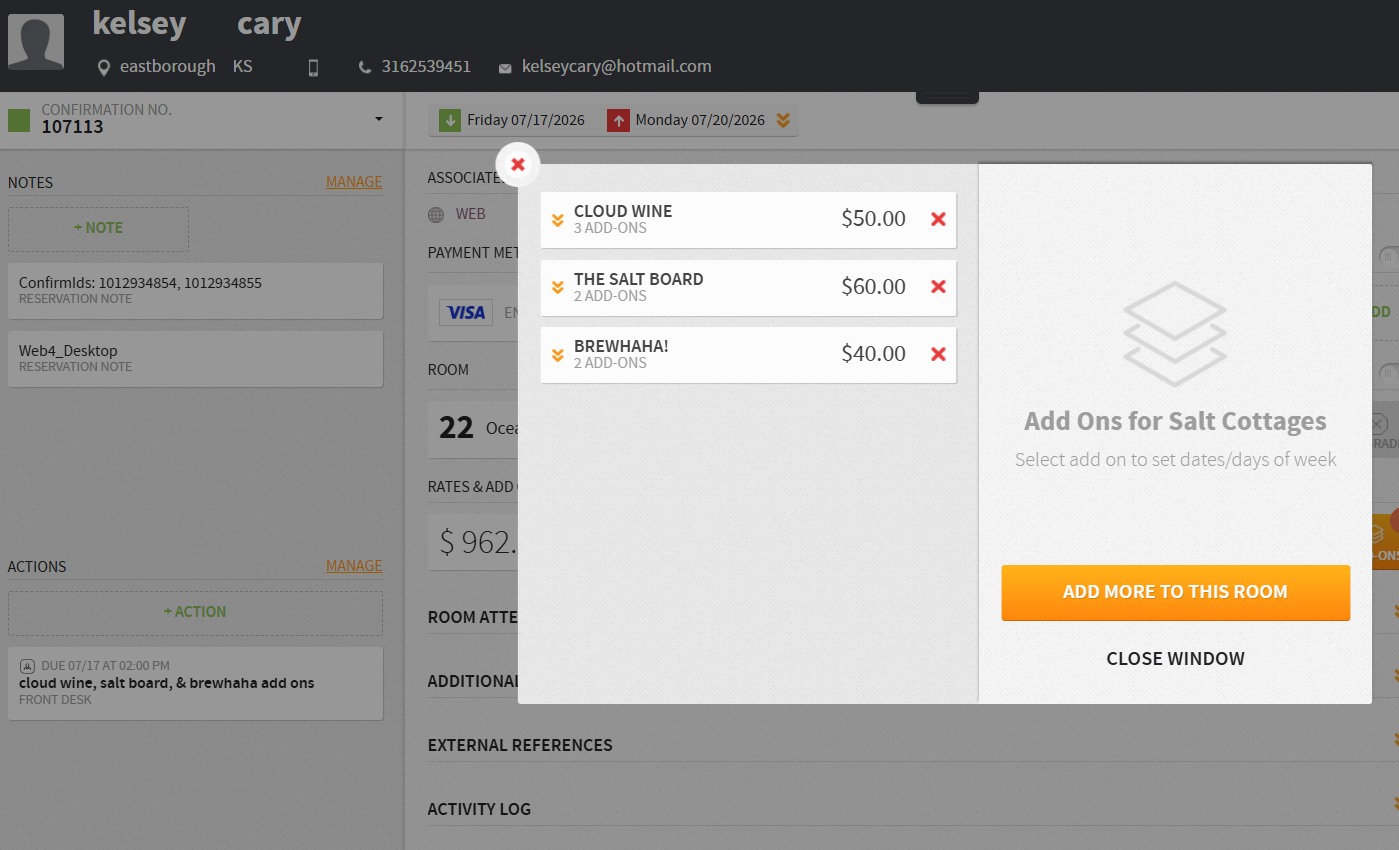Image resolution: width=1399 pixels, height=850 pixels.
Task: Click the green arrival arrow icon
Action: 449,120
